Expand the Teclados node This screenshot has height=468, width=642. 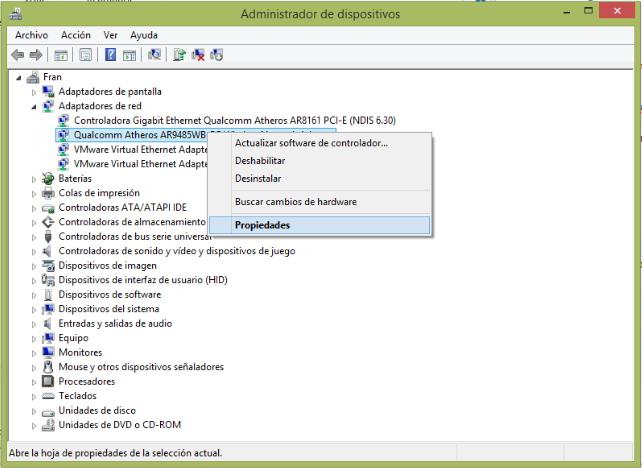point(34,396)
